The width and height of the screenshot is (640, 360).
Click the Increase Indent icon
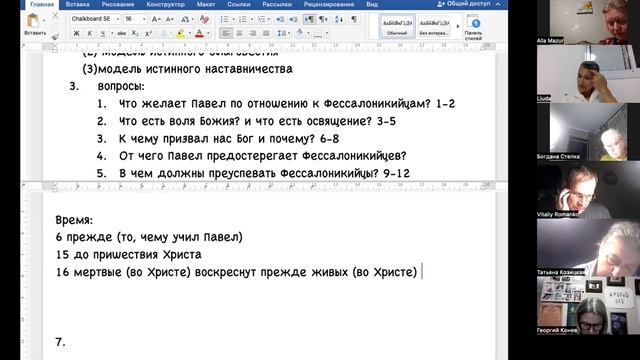[293, 19]
